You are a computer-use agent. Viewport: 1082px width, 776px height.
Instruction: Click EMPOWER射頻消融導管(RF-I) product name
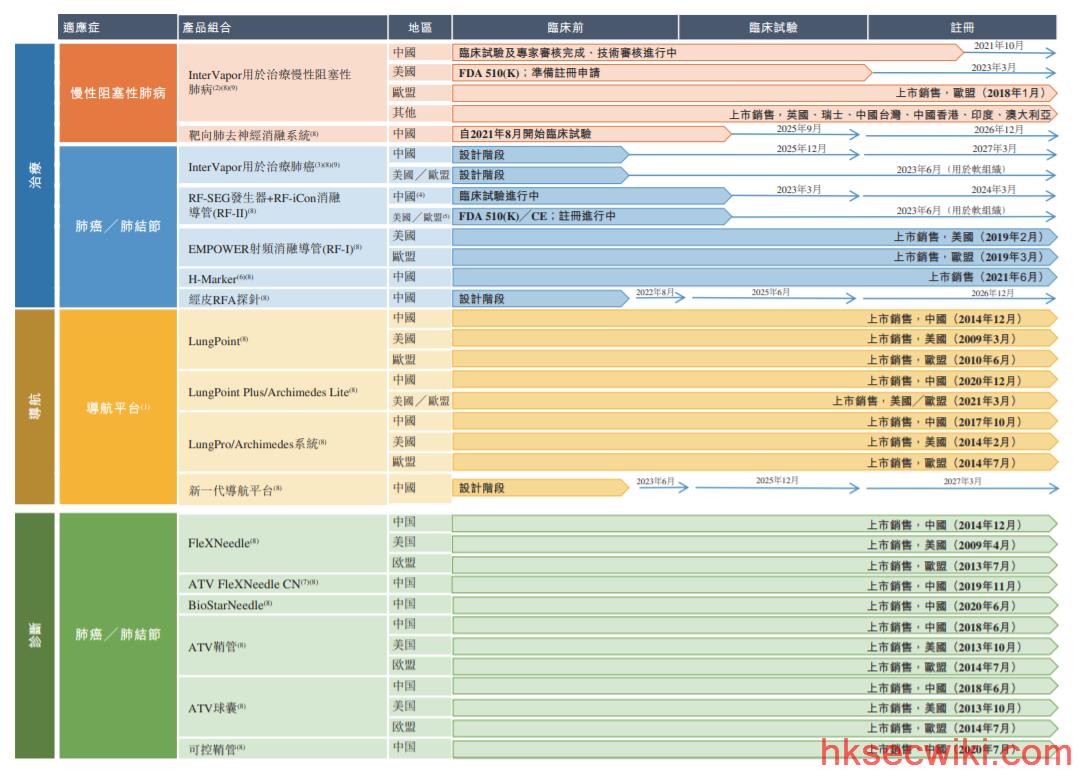click(275, 249)
